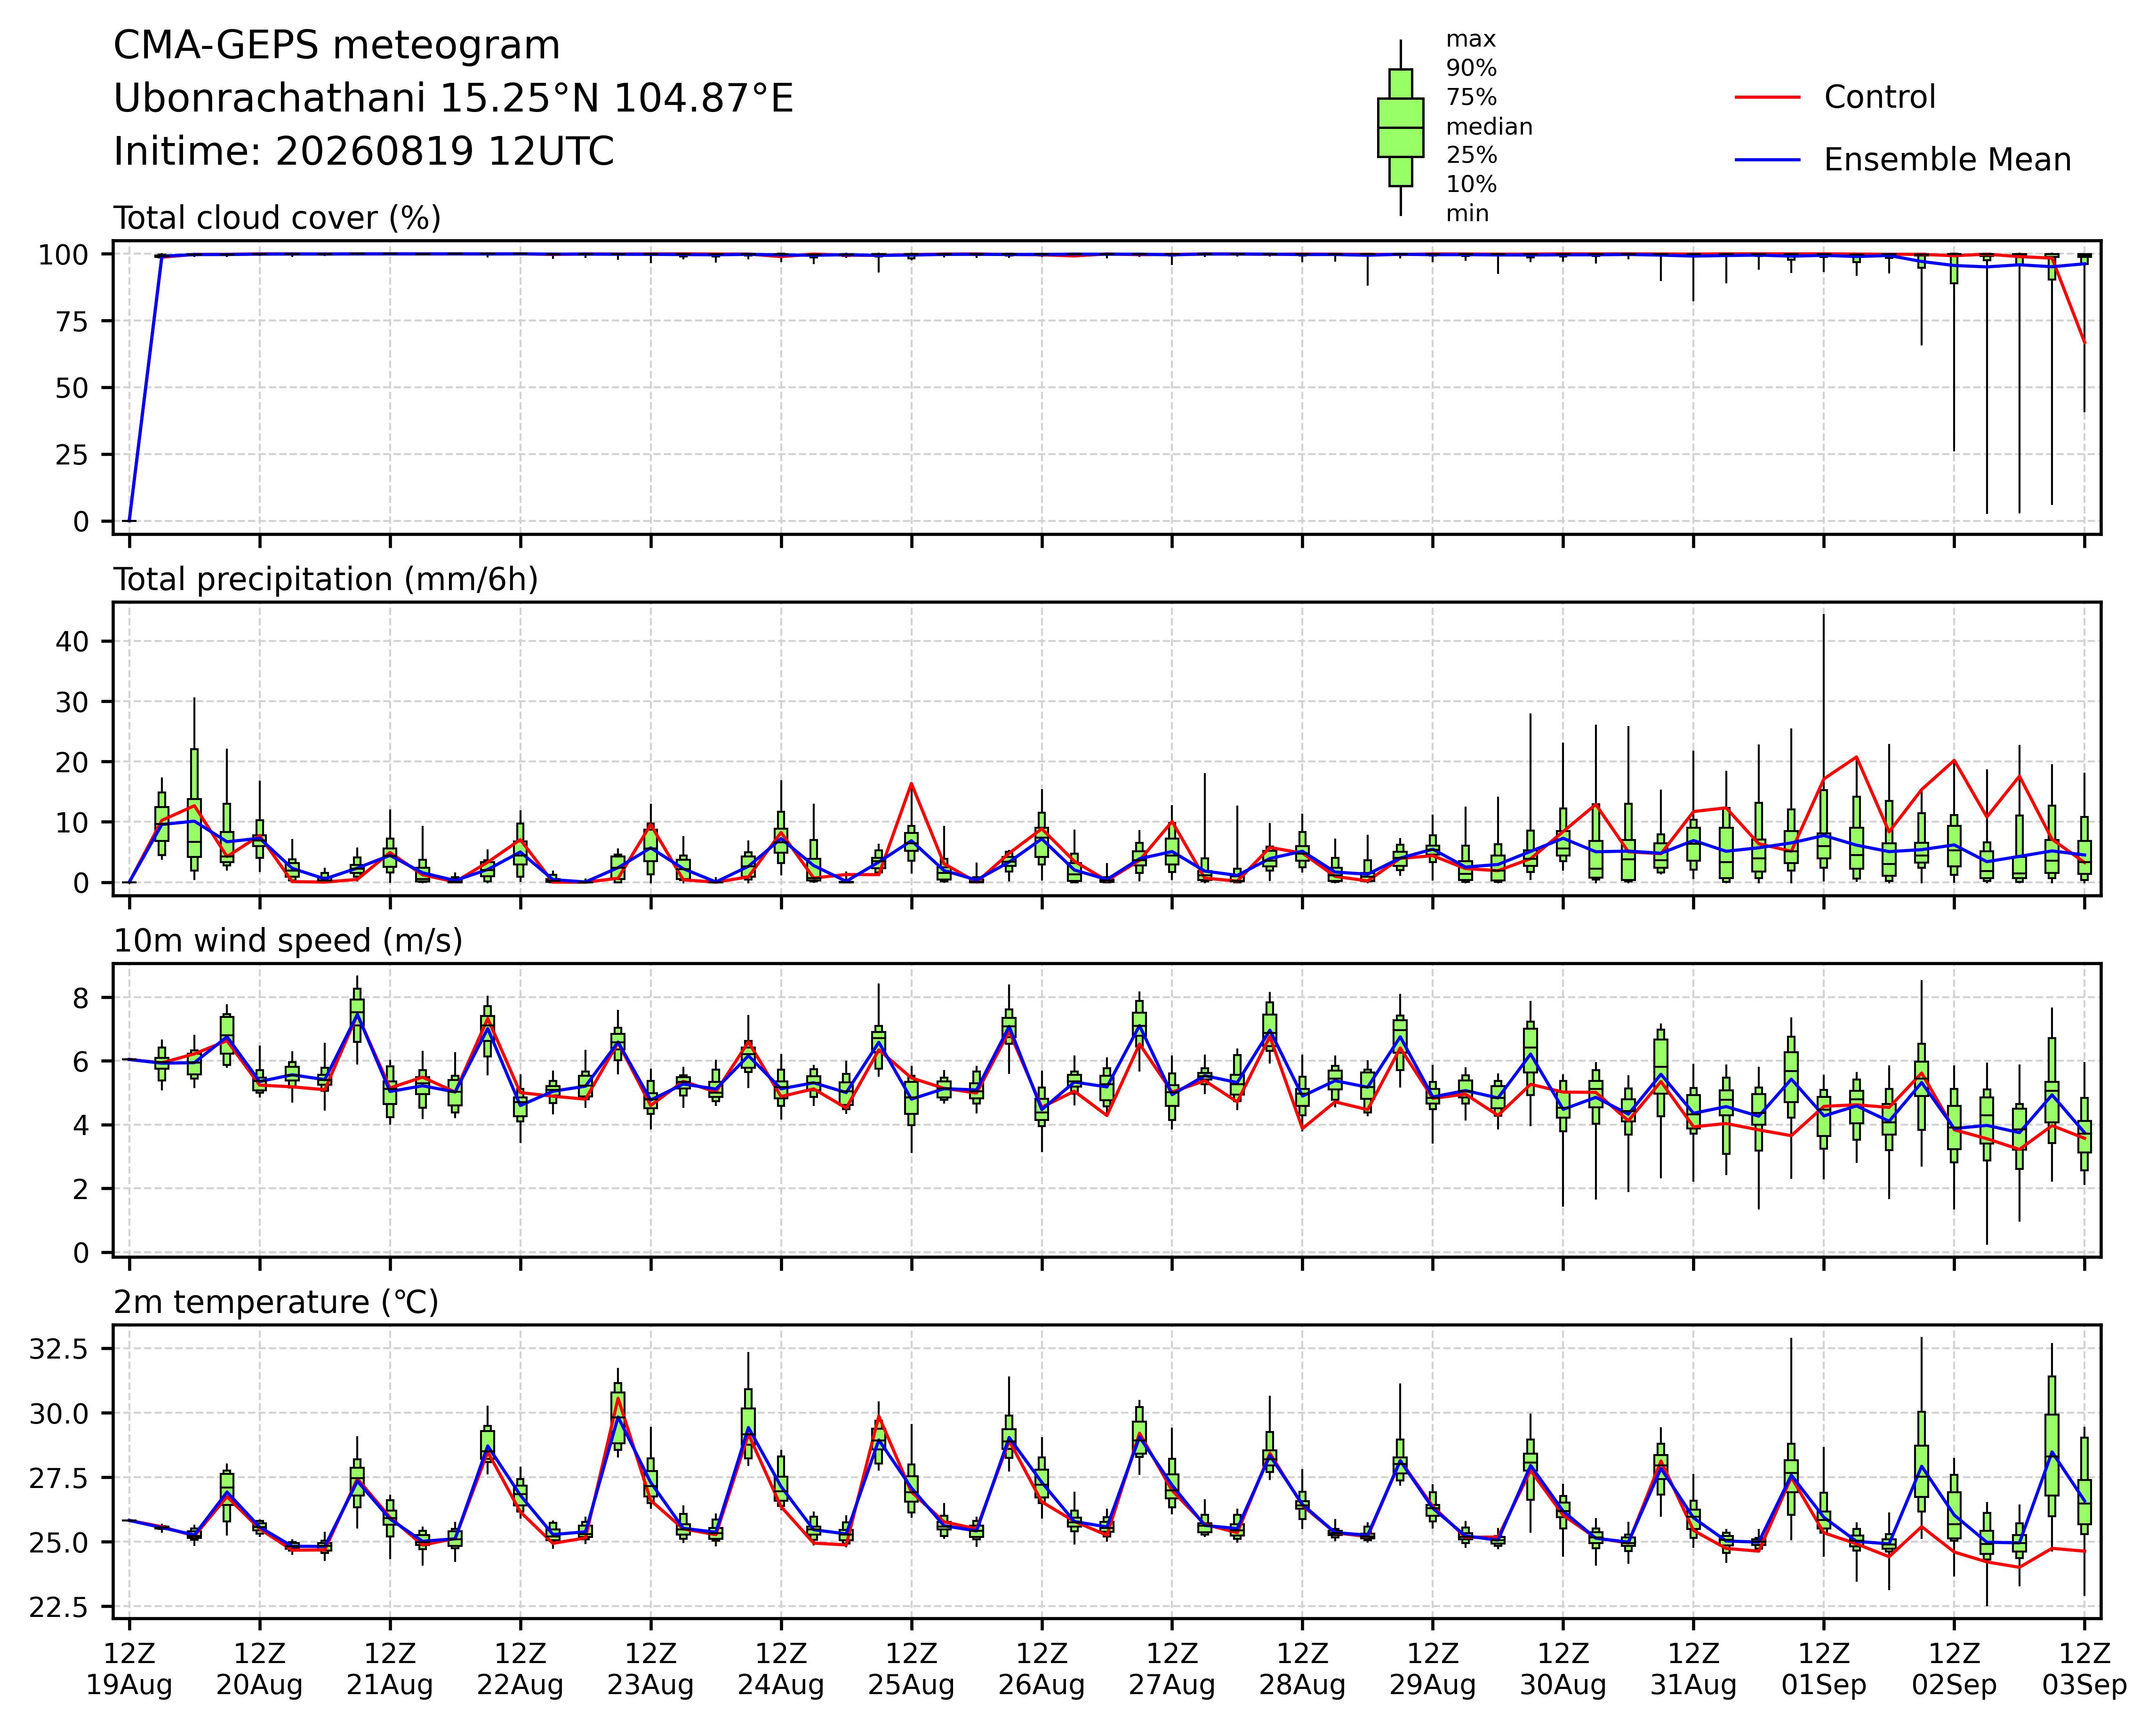The width and height of the screenshot is (2156, 1728).
Task: Click the 'Total precipitation (mm/6h)' panel title
Action: tap(326, 580)
